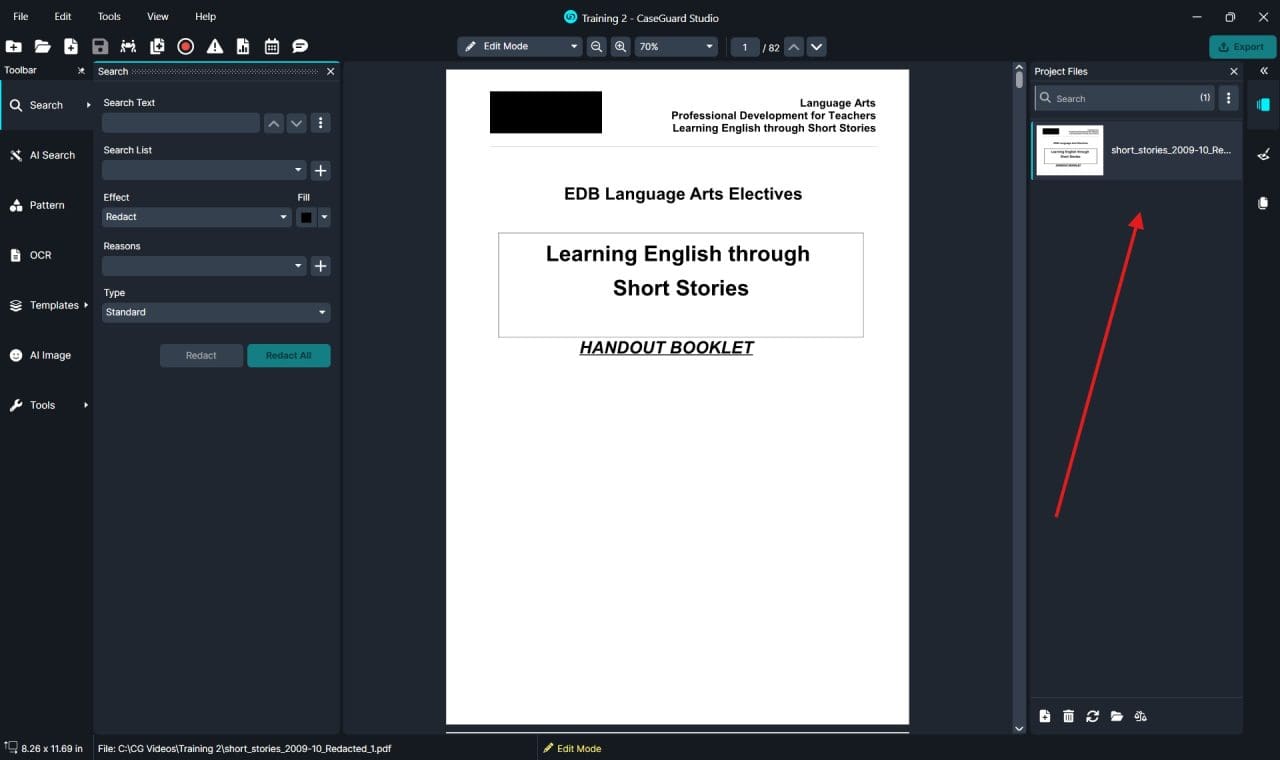Click the refresh icon in Project Files
Screen dimensions: 1280x760
pos(1092,716)
